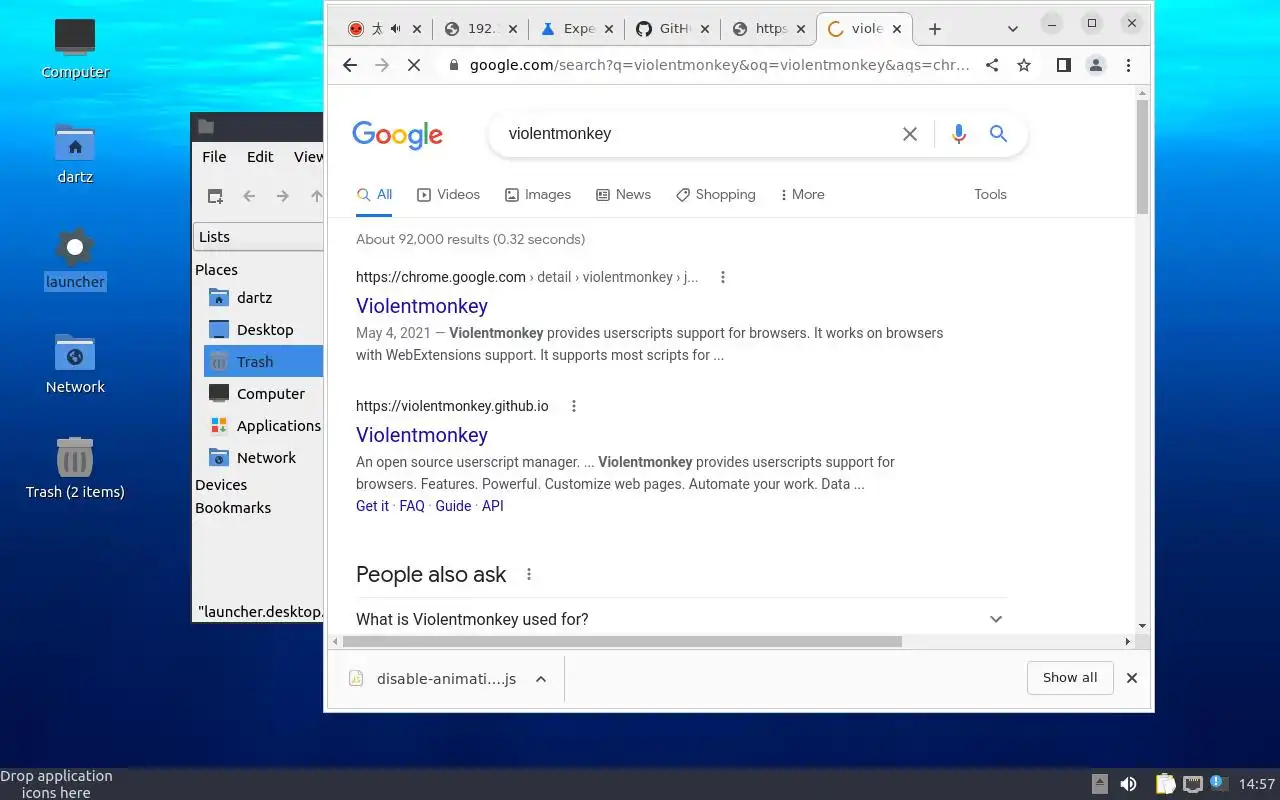Image resolution: width=1280 pixels, height=800 pixels.
Task: Open the Guide sitelink
Action: coord(453,506)
